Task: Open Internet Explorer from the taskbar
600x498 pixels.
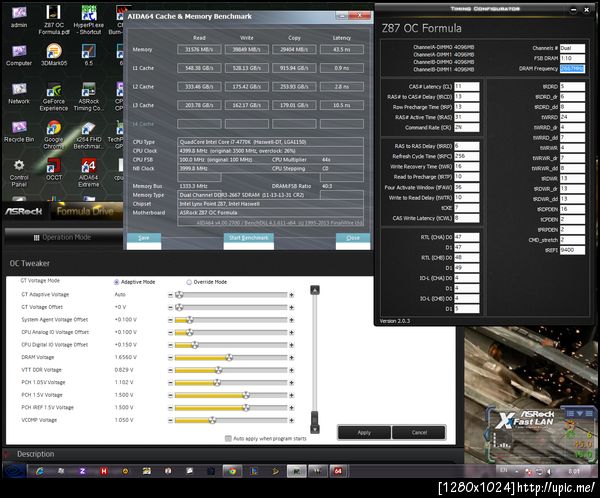Action: click(x=39, y=471)
